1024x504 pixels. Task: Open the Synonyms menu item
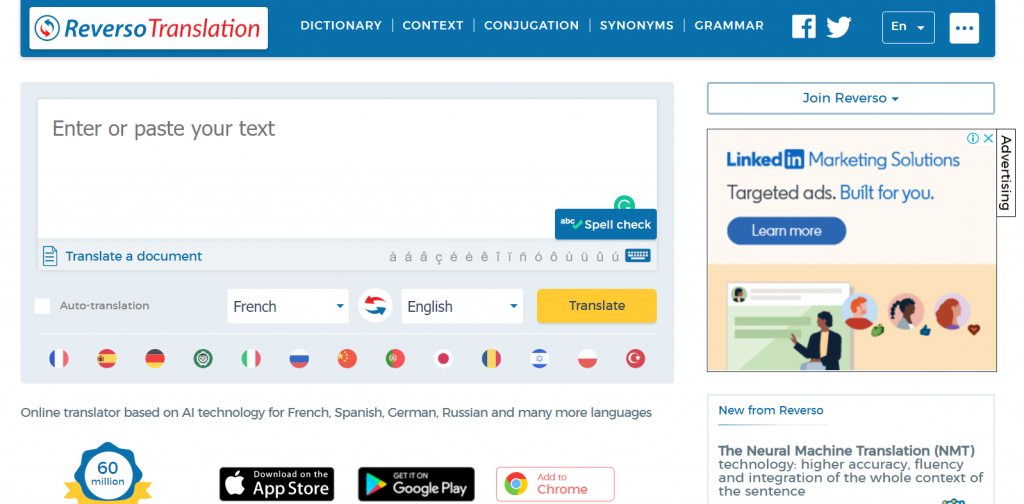coord(637,25)
